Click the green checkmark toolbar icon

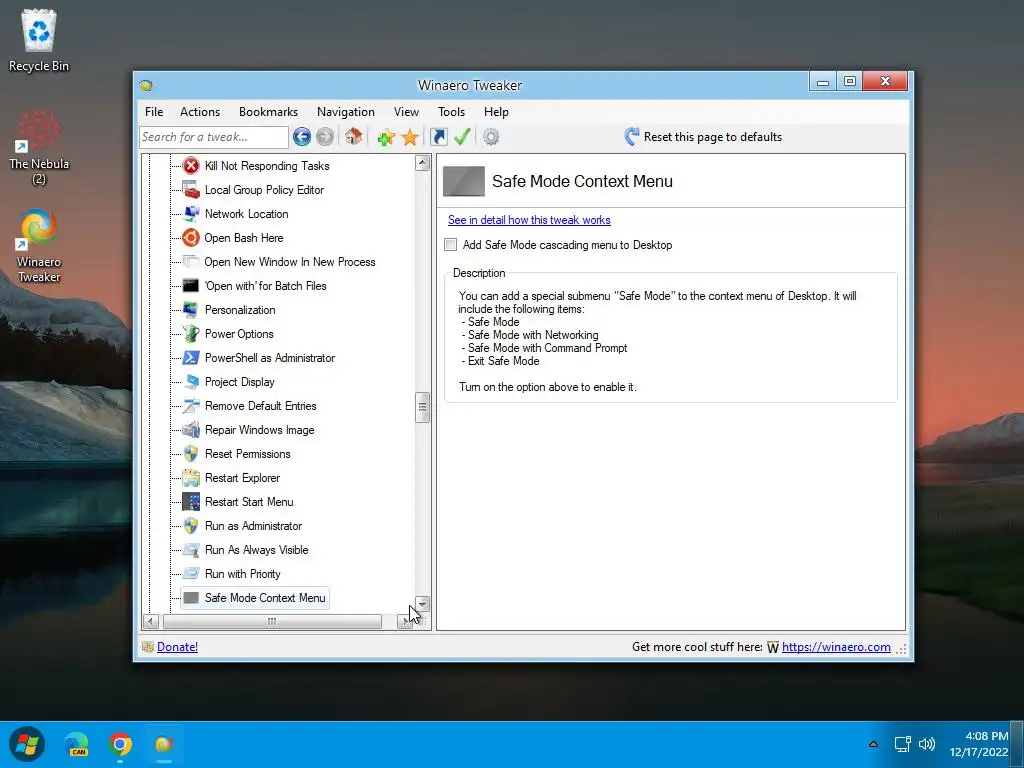pos(462,136)
